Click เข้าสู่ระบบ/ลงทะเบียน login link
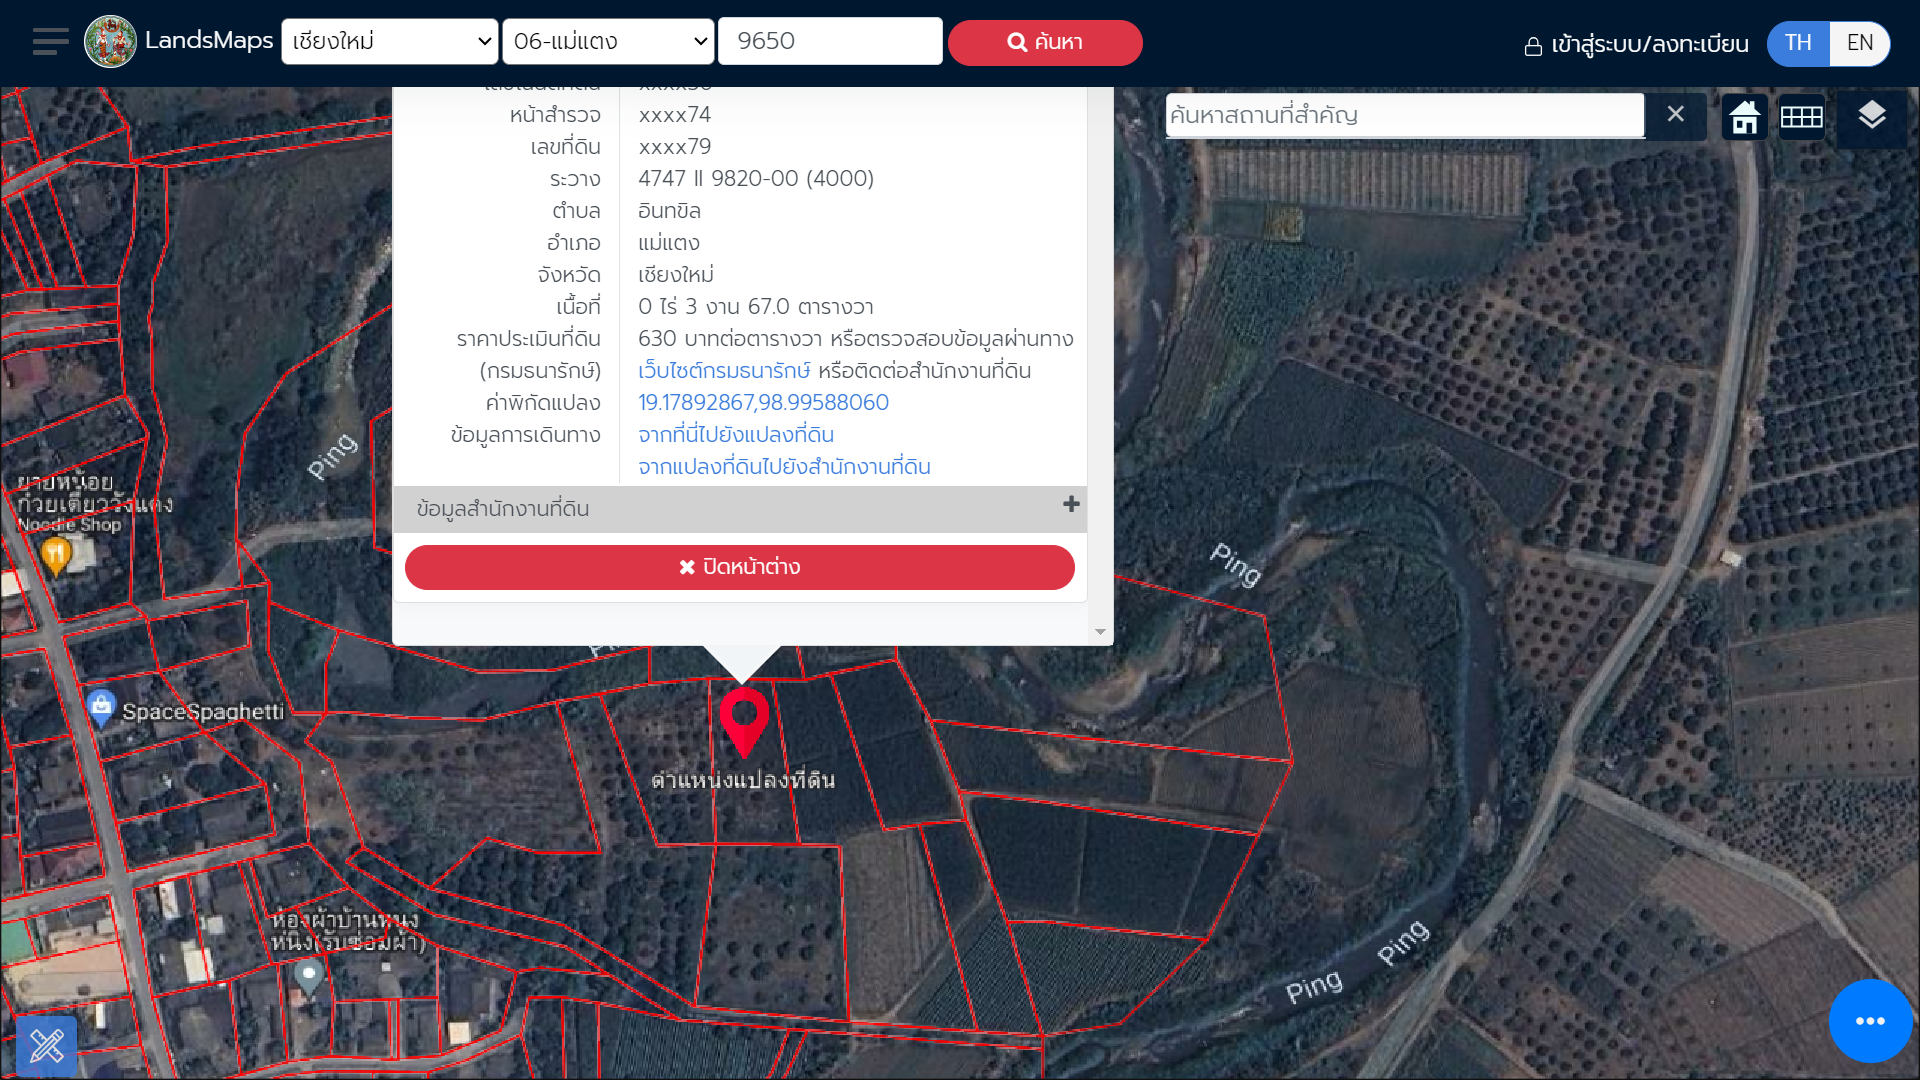The image size is (1920, 1080). coord(1636,45)
